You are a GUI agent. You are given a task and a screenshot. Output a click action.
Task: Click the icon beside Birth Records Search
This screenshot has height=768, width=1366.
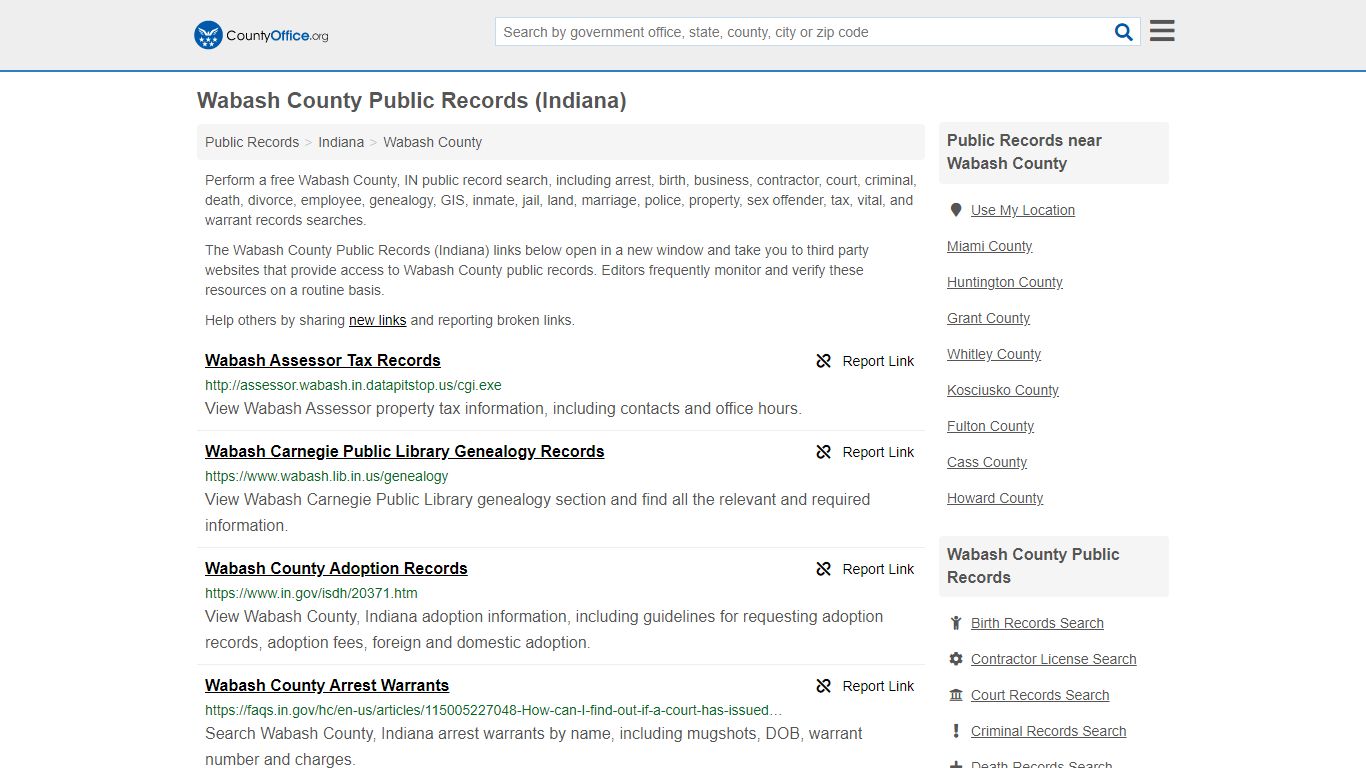tap(956, 623)
